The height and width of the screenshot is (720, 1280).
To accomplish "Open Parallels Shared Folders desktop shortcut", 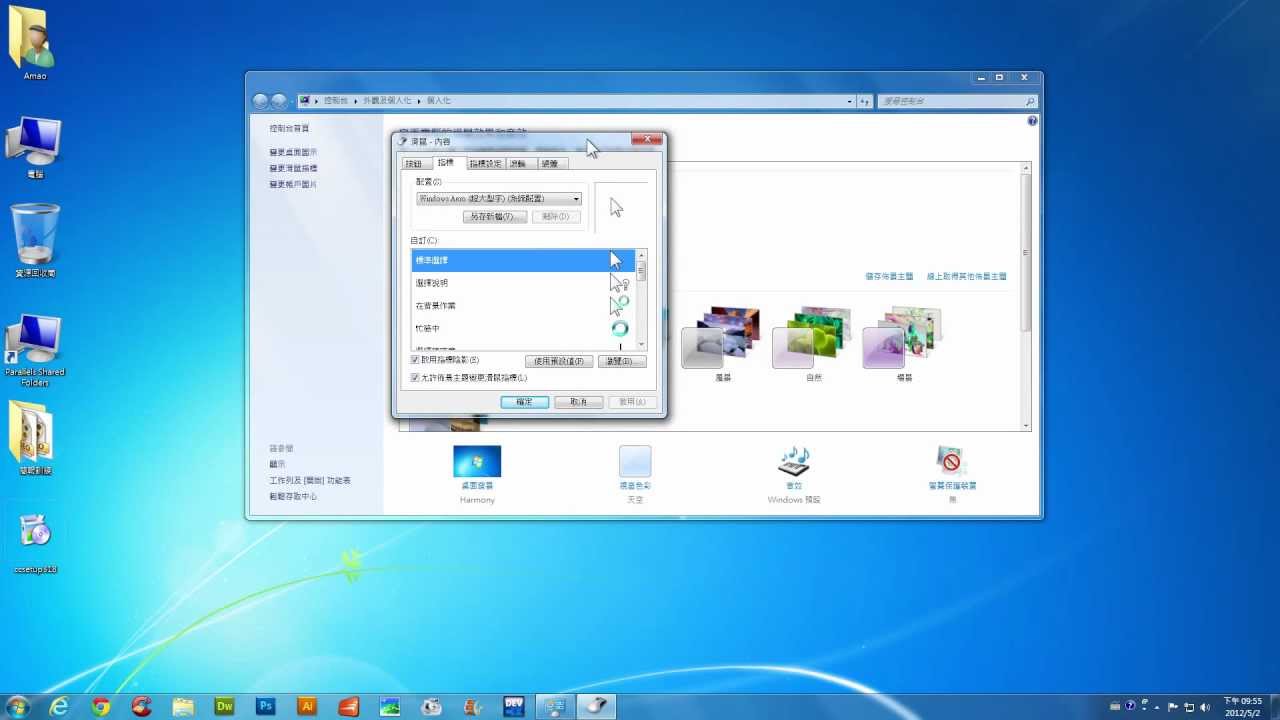I will pyautogui.click(x=35, y=351).
